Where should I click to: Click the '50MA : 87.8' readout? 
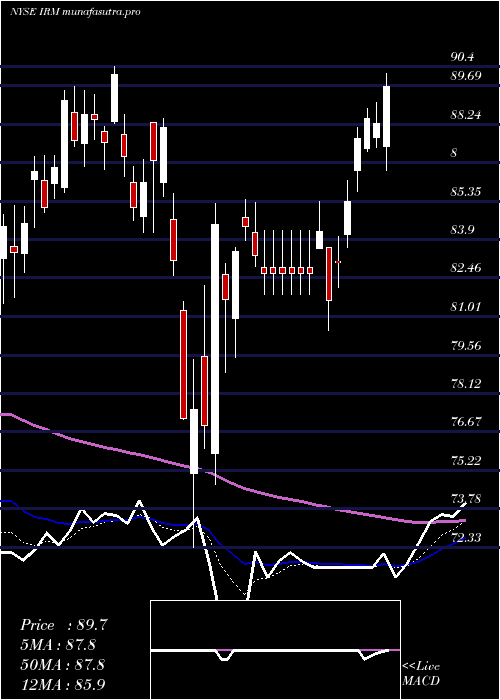pos(62,665)
